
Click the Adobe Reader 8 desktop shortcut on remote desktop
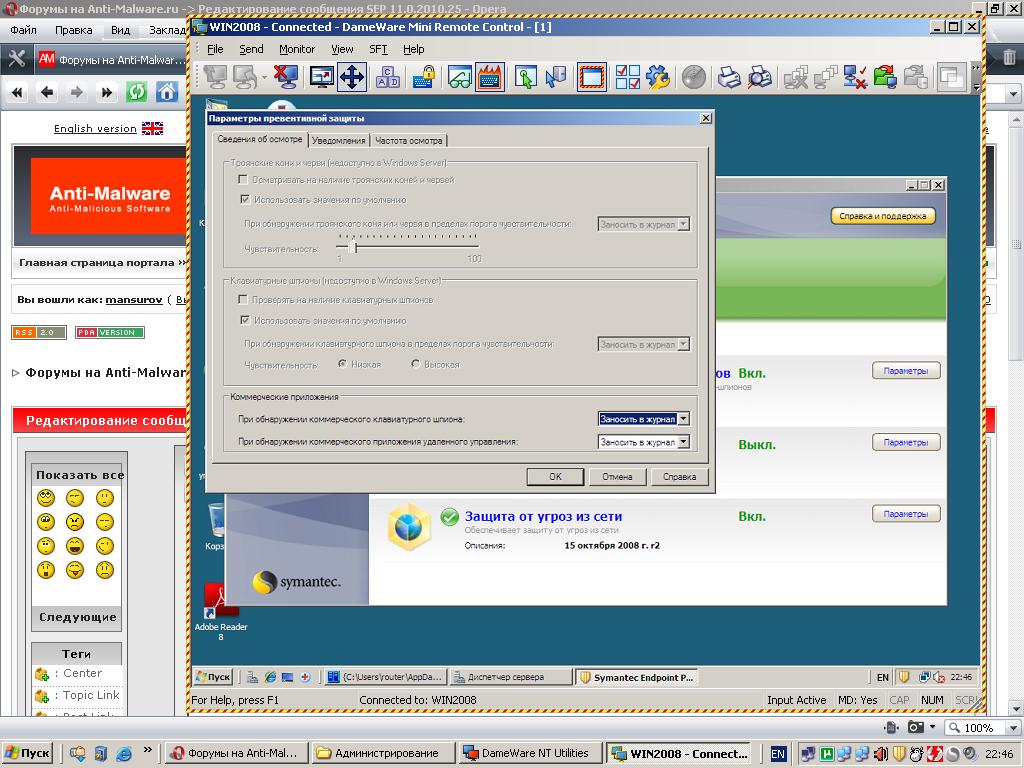tap(221, 611)
